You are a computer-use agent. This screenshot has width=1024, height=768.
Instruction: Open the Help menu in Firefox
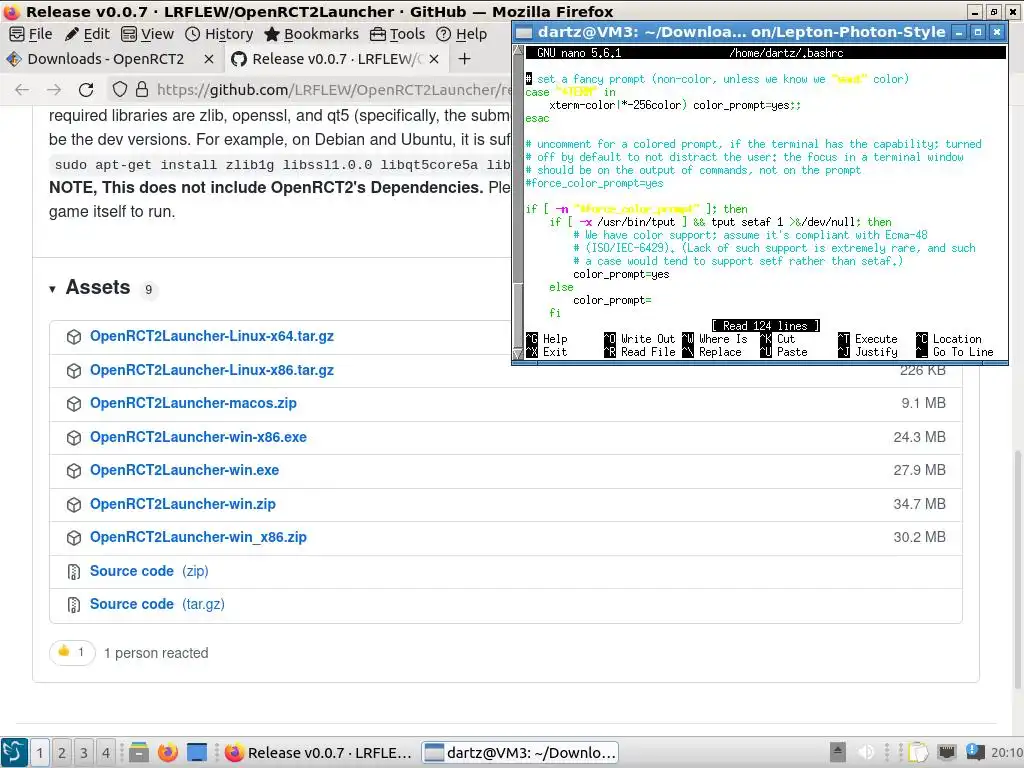click(461, 34)
